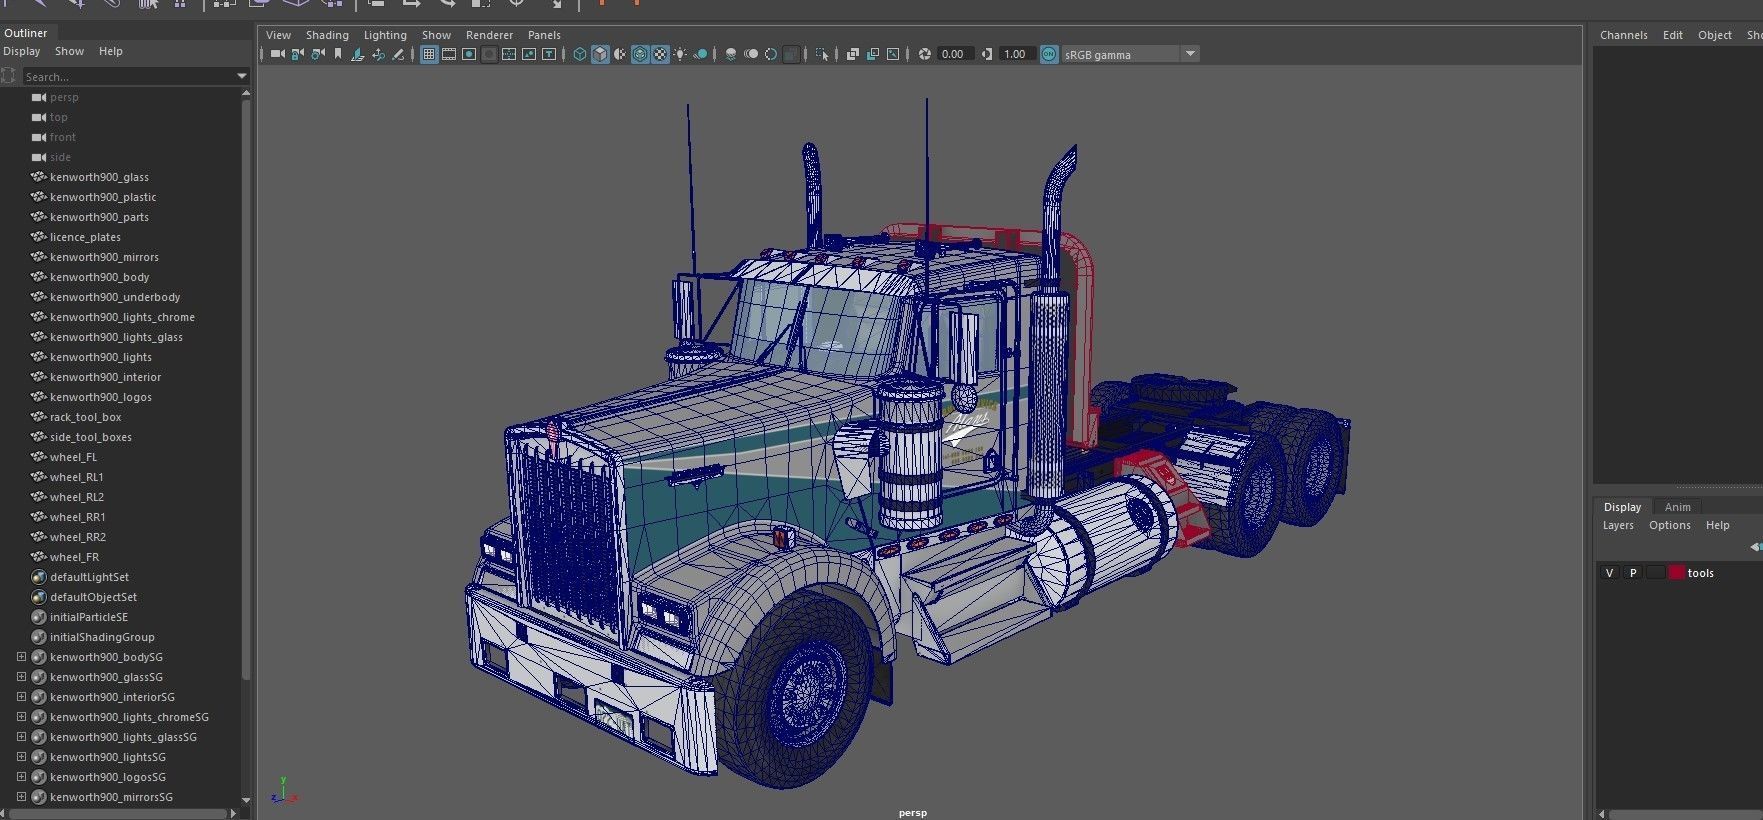Open the Channel Box Edit menu
The width and height of the screenshot is (1763, 820).
point(1673,35)
